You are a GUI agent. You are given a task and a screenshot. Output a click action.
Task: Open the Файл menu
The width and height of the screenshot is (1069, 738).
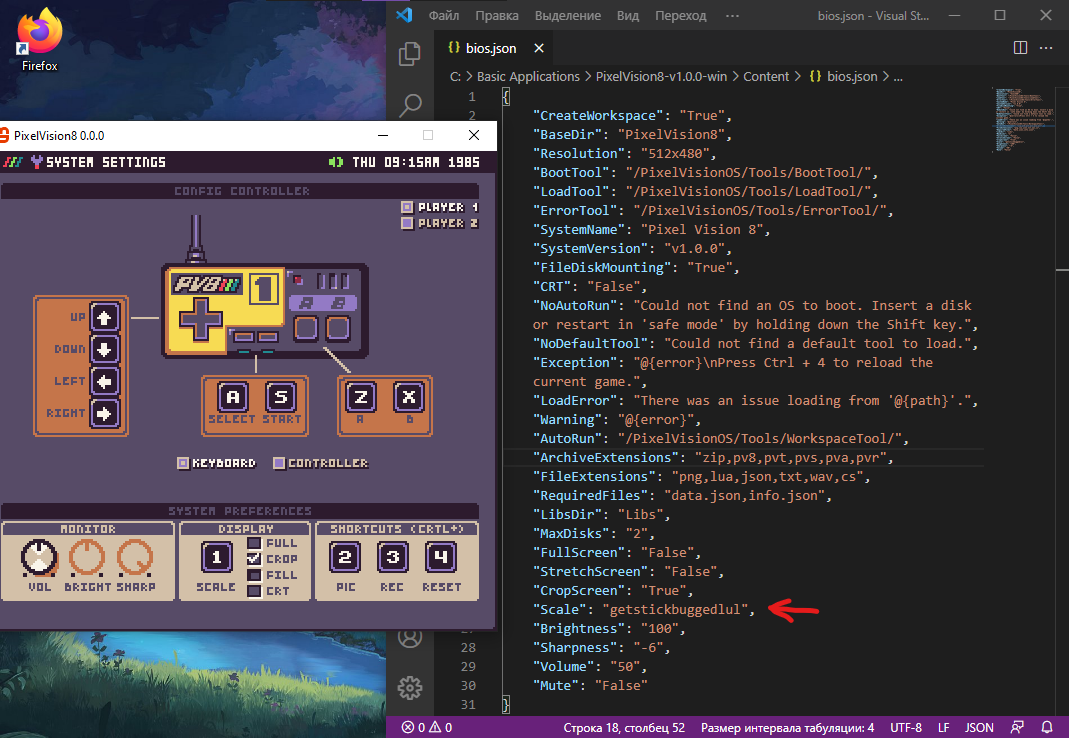click(444, 15)
